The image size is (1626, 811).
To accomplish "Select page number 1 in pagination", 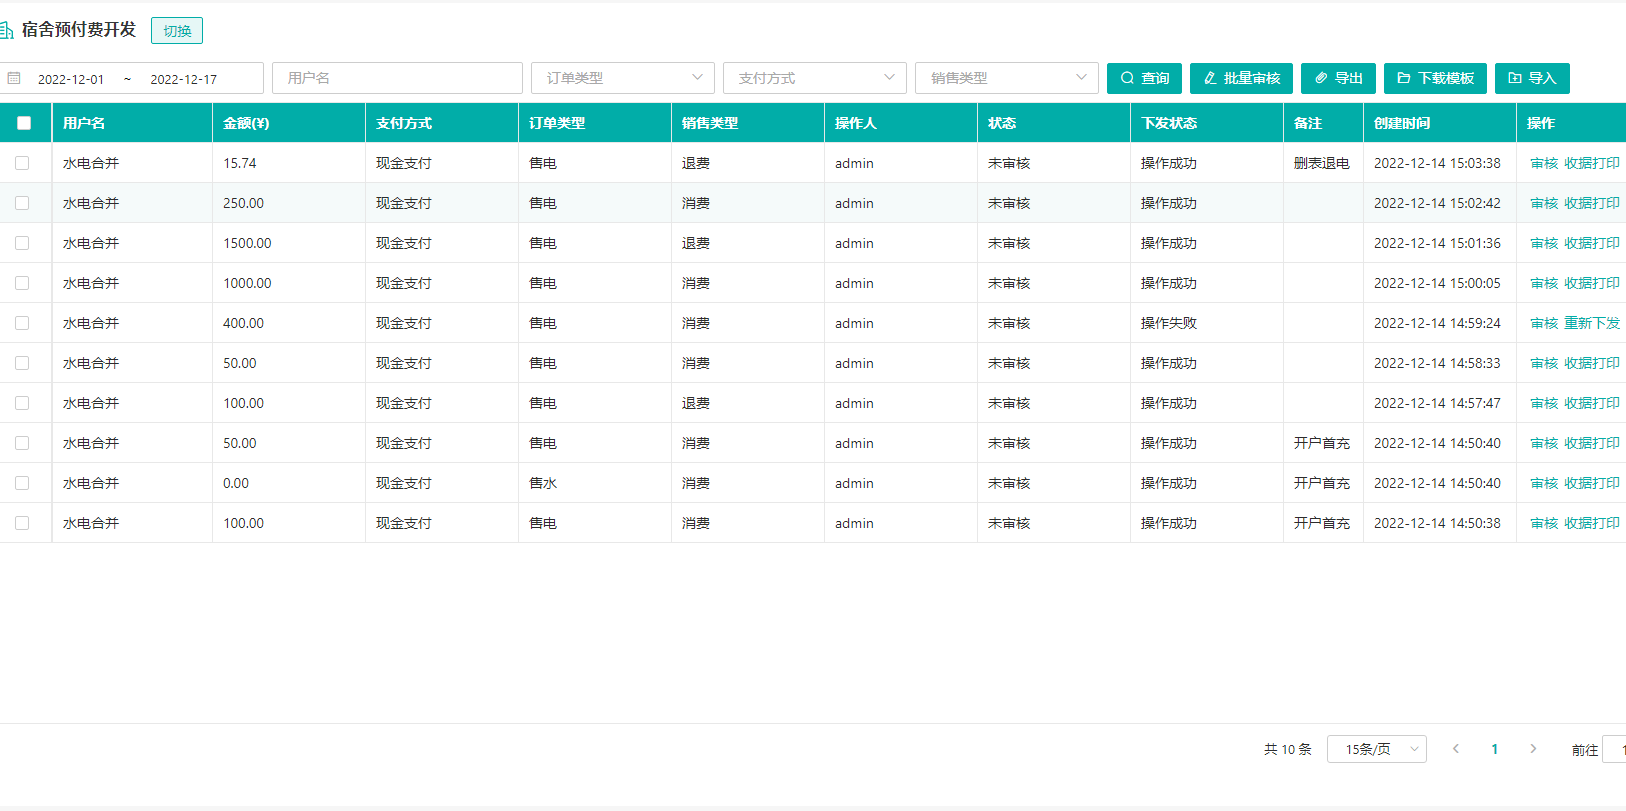I will point(1495,749).
